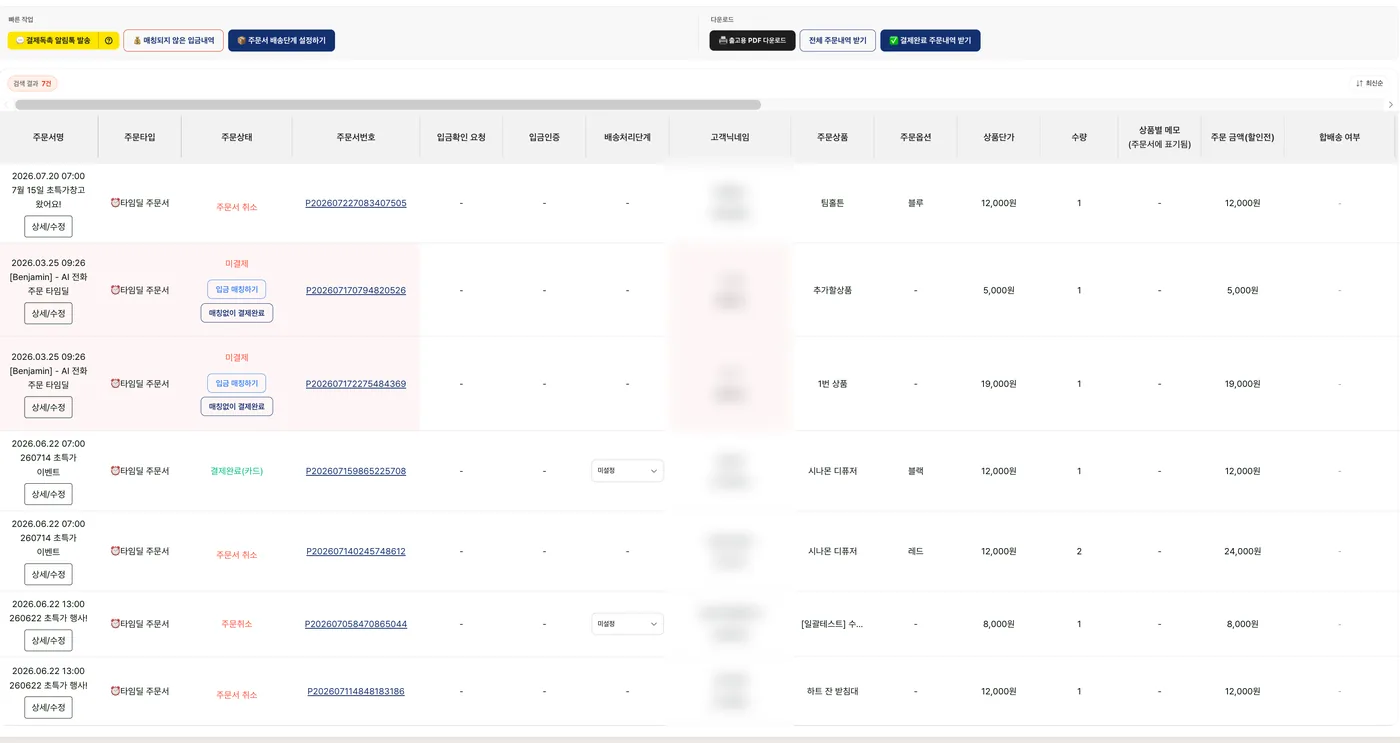Viewport: 1400px width, 743px height.
Task: Click the 블루 option cell
Action: coord(915,203)
